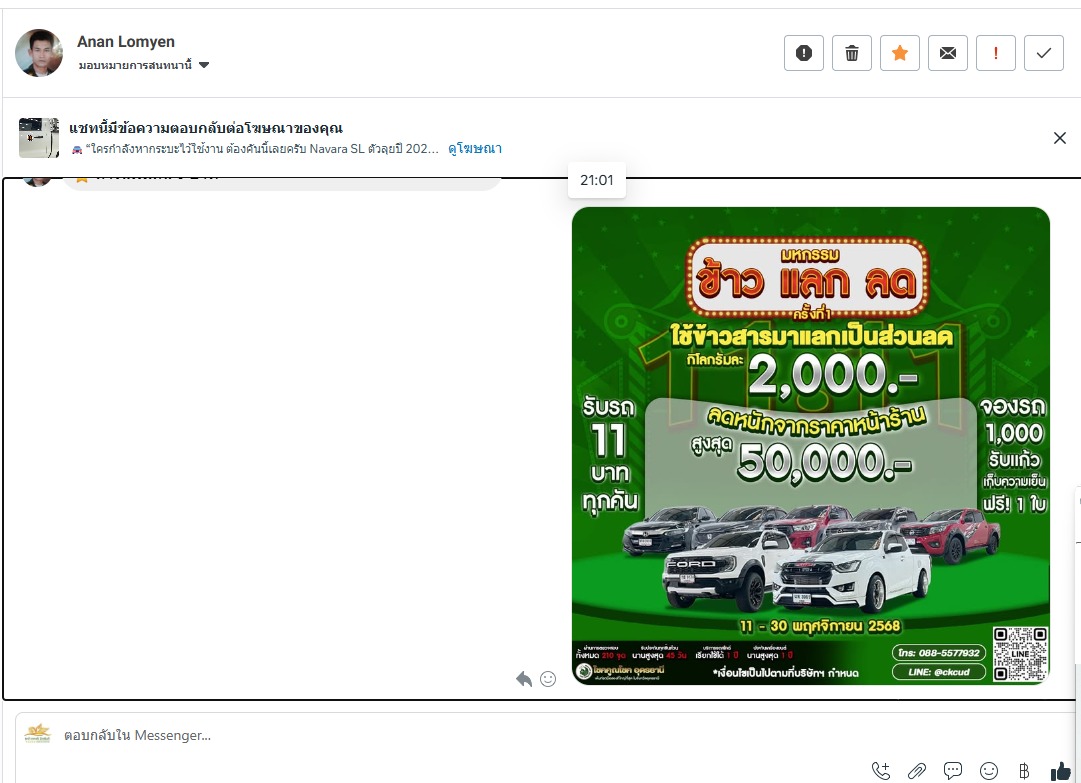Screen dimensions: 1081x783
Task: Star this conversation as follow-up
Action: coord(900,53)
